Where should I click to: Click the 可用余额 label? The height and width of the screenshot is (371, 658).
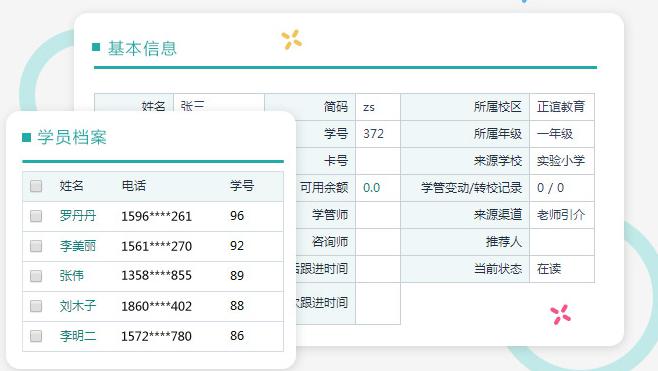(x=324, y=188)
